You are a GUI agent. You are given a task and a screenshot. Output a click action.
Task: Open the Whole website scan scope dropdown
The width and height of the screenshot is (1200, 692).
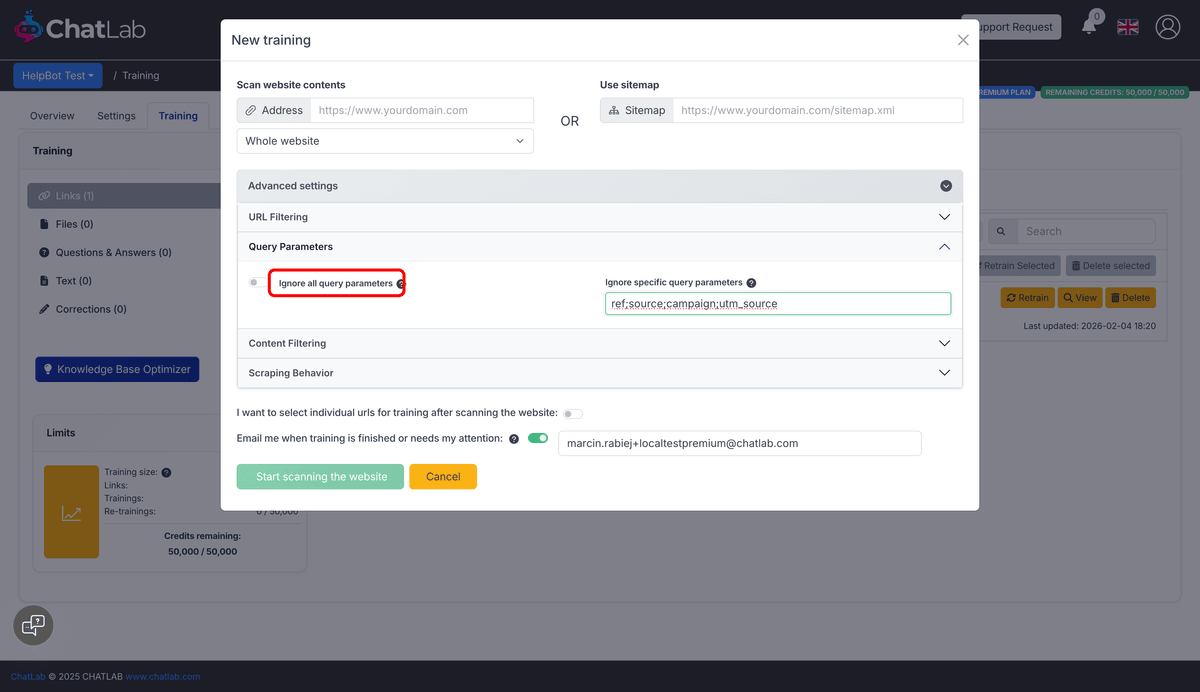[384, 141]
